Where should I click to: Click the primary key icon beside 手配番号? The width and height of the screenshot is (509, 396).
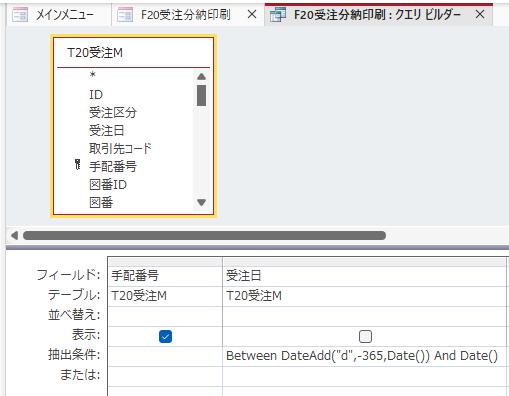[78, 164]
